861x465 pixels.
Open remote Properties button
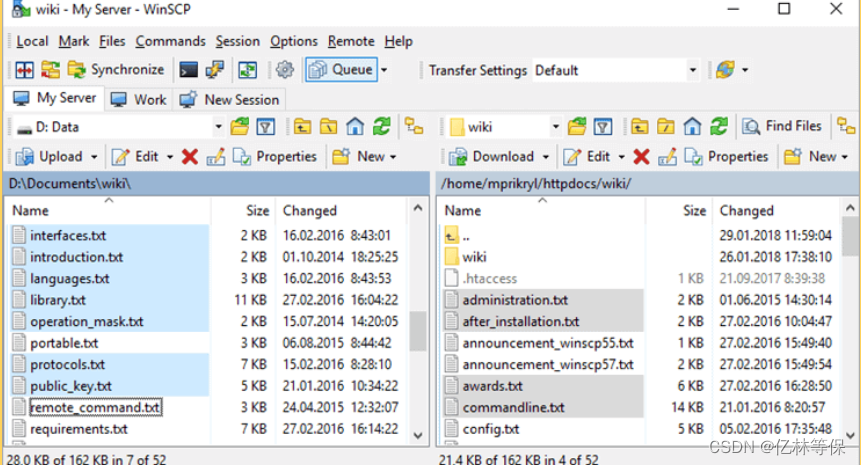coord(726,157)
